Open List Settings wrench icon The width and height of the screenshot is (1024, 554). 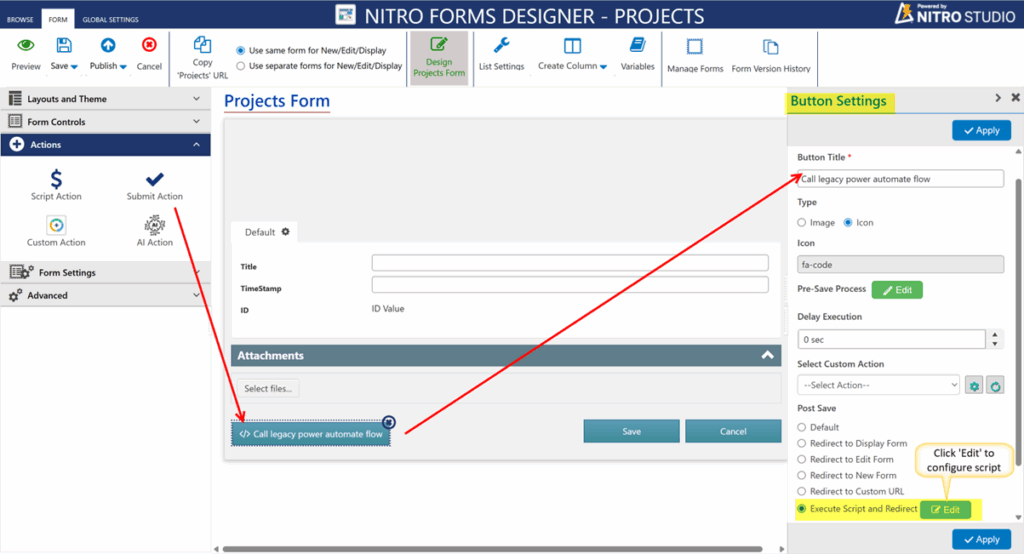pyautogui.click(x=502, y=47)
